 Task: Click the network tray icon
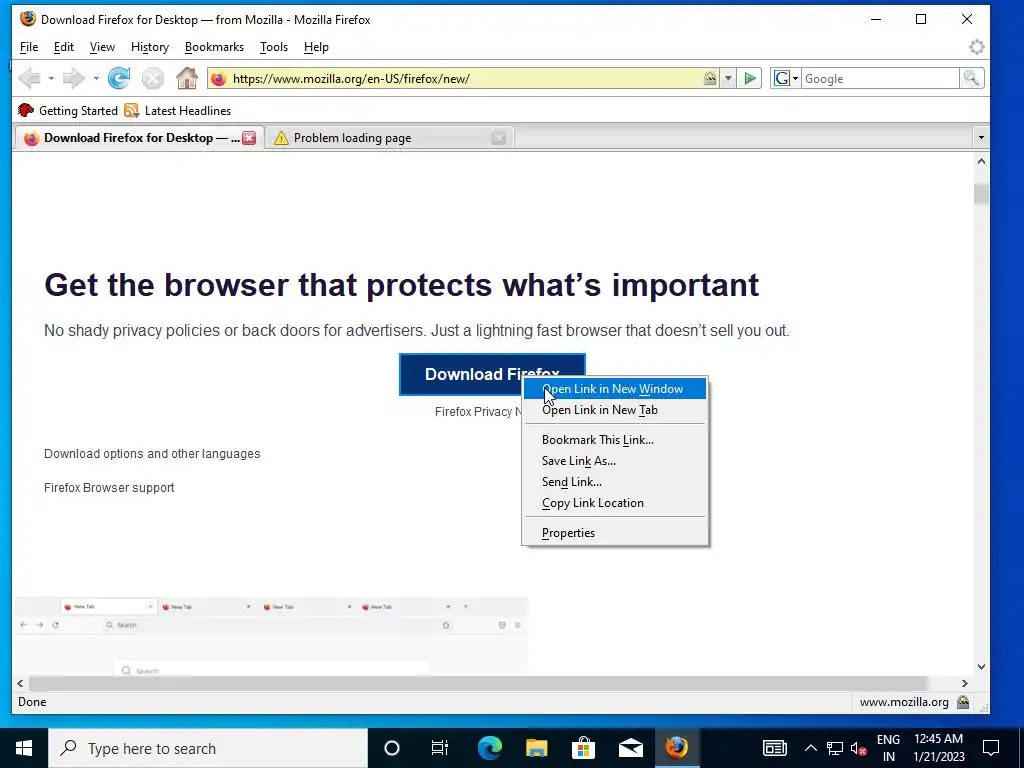point(835,748)
